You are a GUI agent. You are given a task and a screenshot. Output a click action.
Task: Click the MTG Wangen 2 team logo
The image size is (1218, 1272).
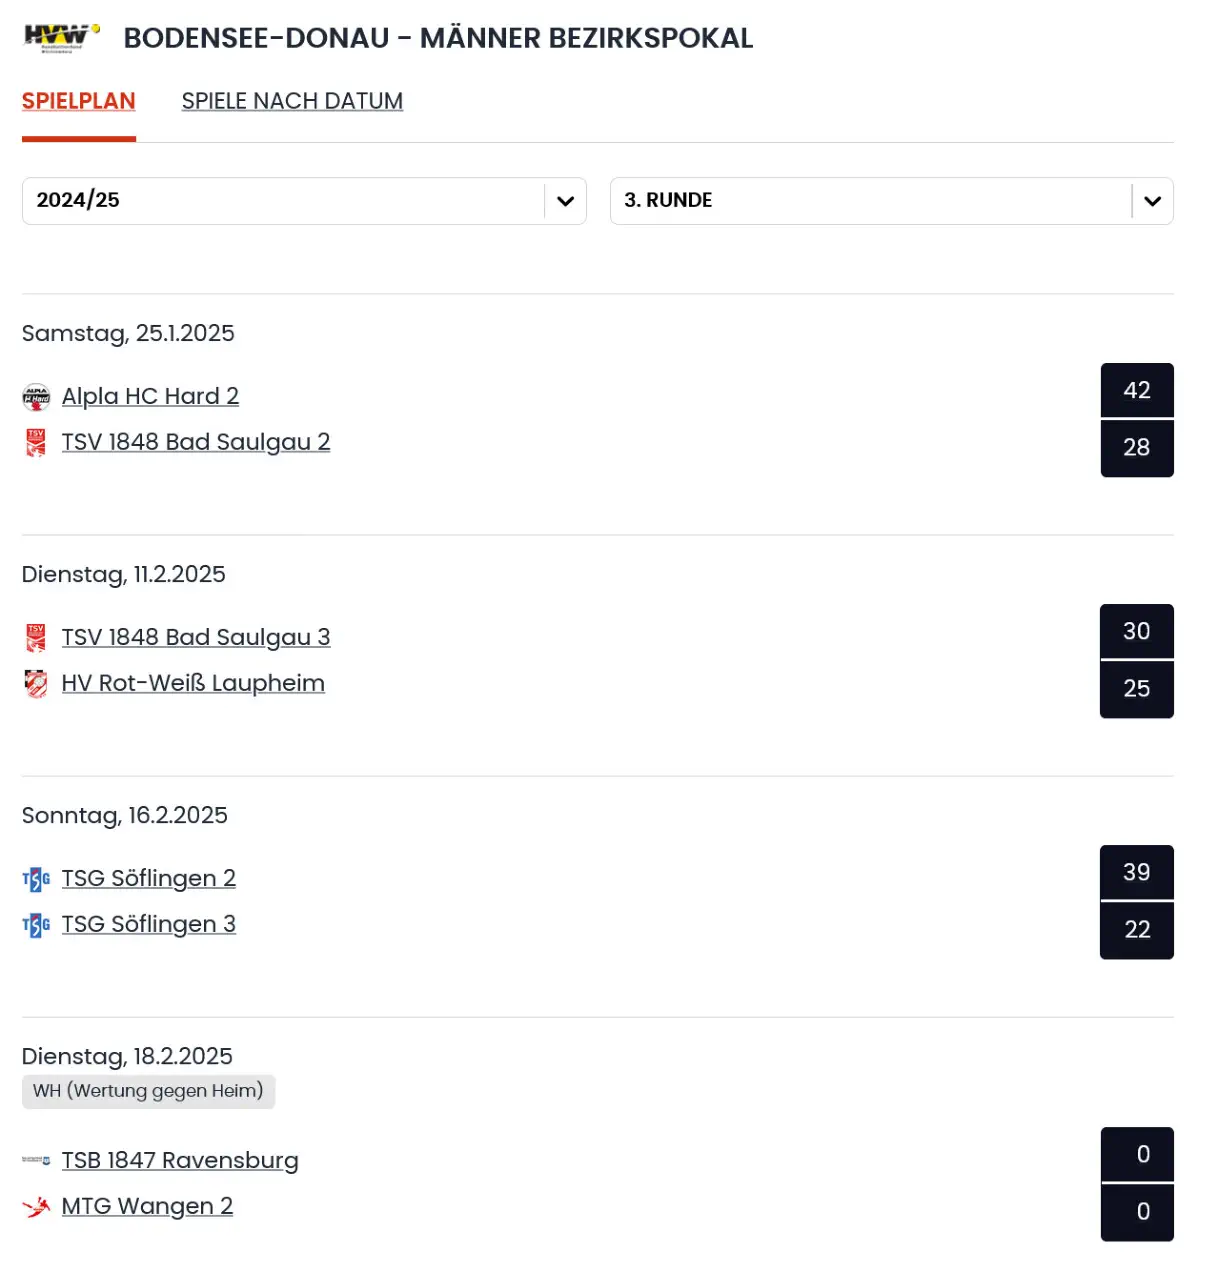coord(36,1207)
